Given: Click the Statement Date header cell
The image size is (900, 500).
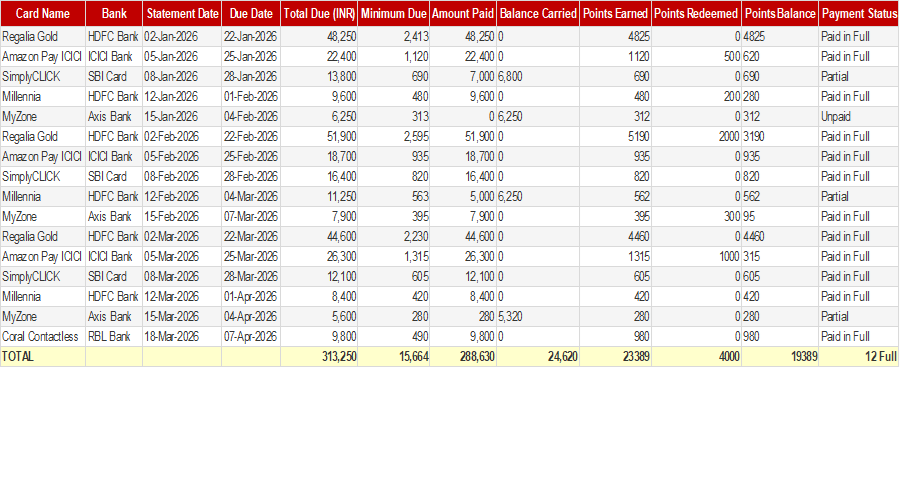Looking at the screenshot, I should (182, 14).
